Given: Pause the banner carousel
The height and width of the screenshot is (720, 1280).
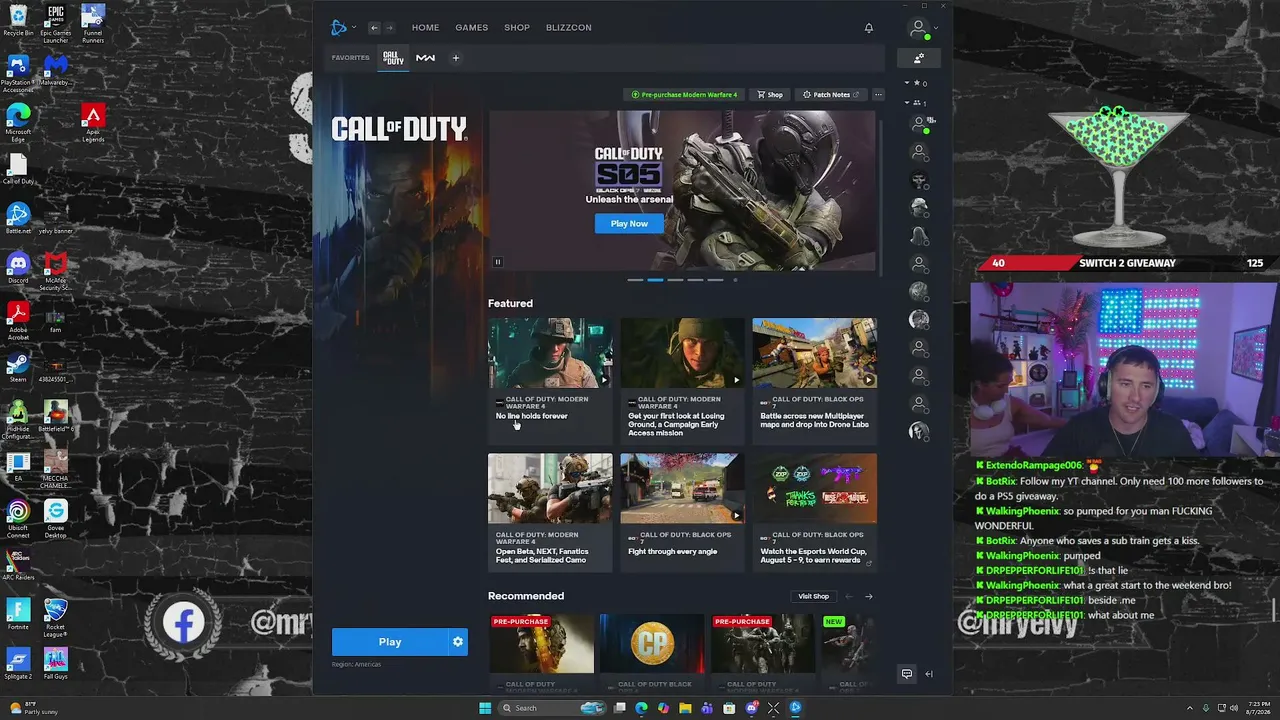Looking at the screenshot, I should [498, 262].
